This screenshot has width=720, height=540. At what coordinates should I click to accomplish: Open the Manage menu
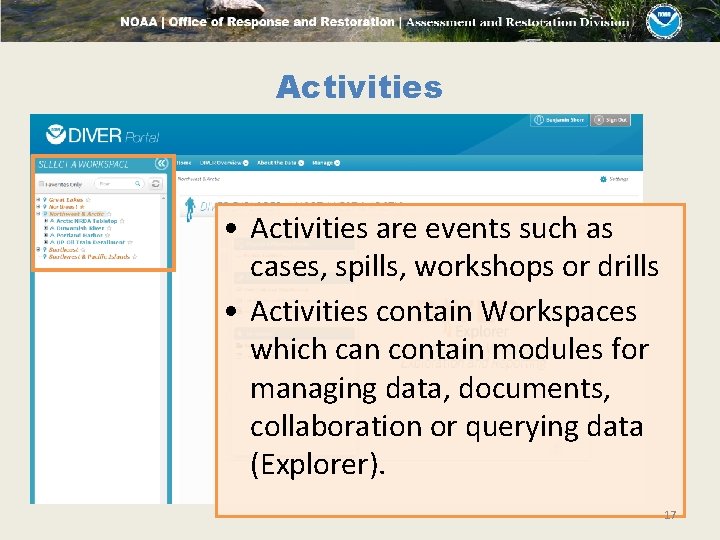tap(326, 163)
